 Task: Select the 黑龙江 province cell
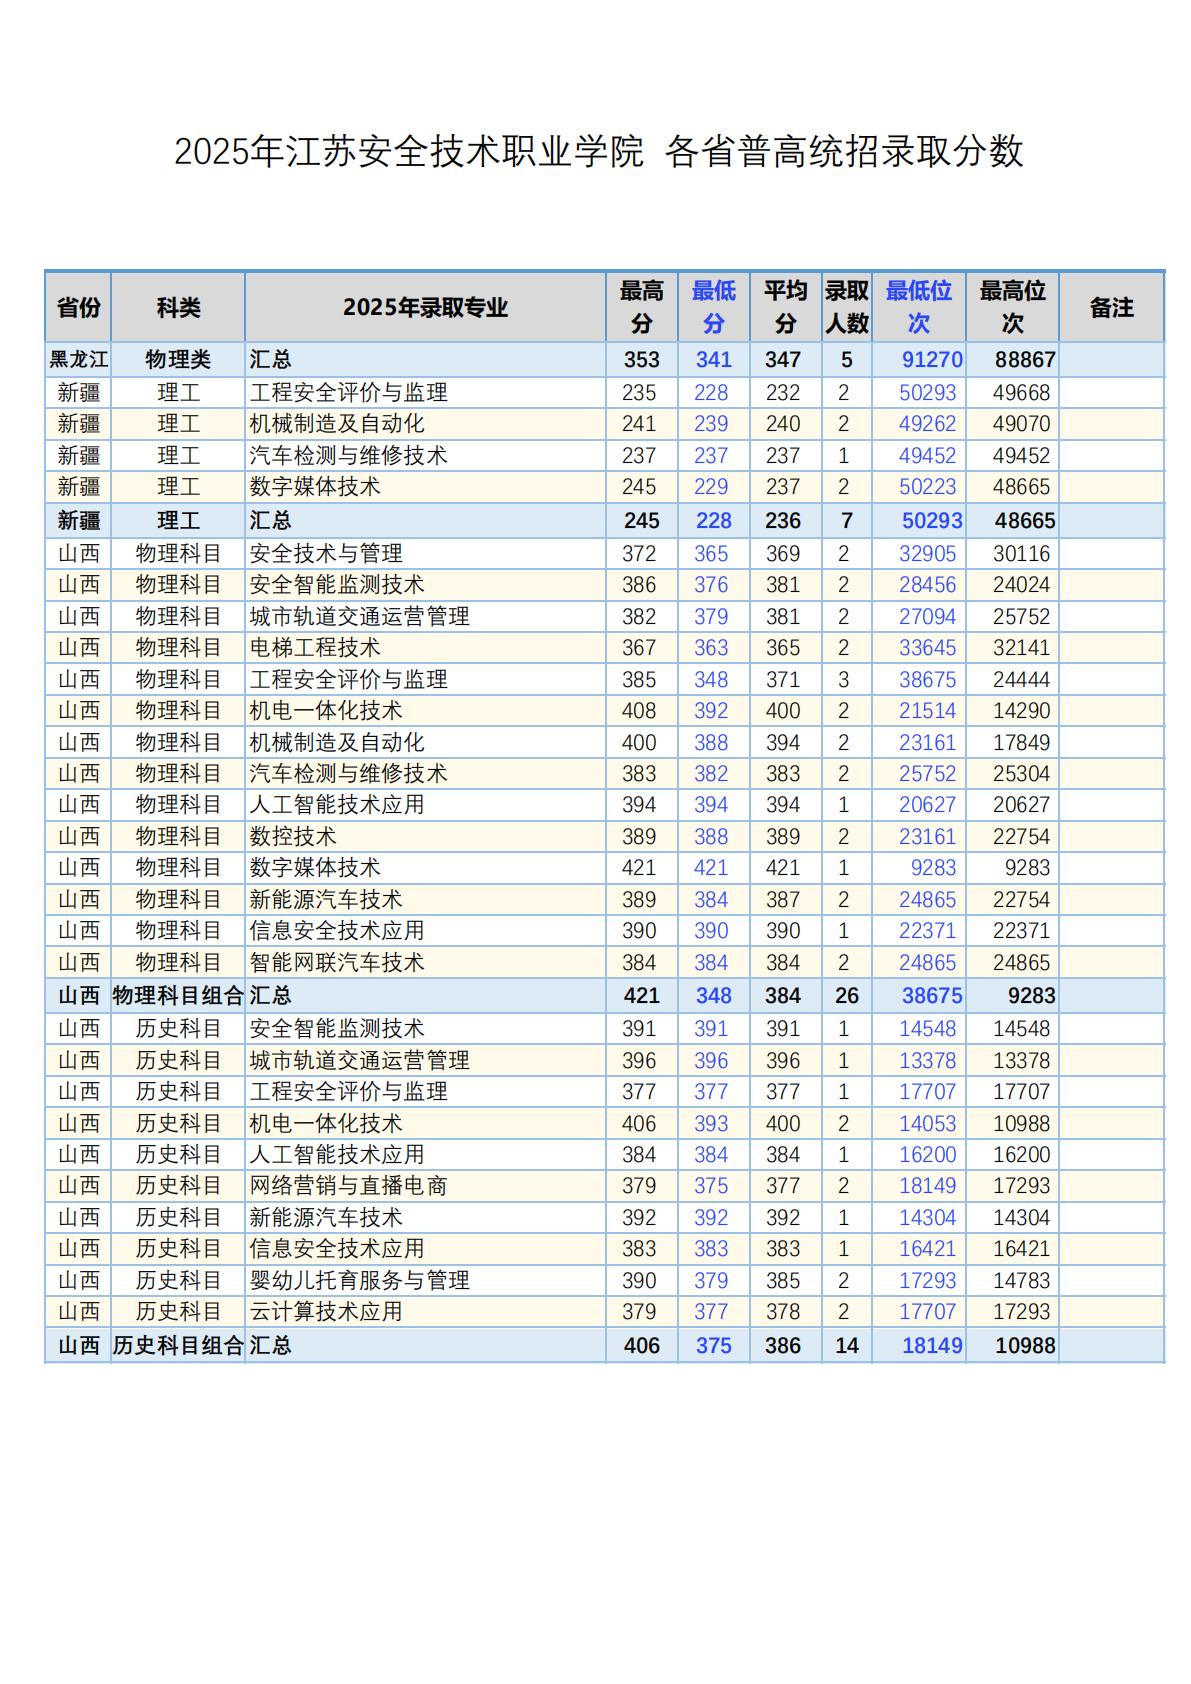pyautogui.click(x=79, y=360)
